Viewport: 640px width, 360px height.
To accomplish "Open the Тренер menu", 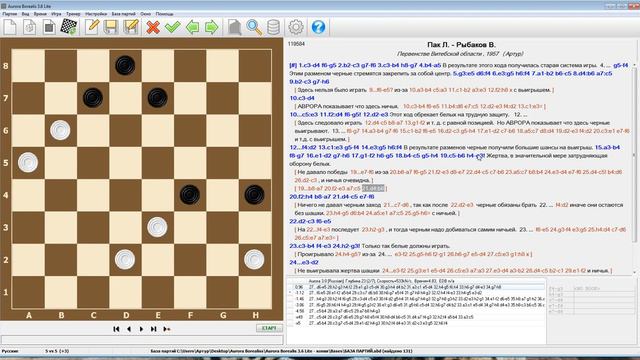I will pyautogui.click(x=73, y=14).
